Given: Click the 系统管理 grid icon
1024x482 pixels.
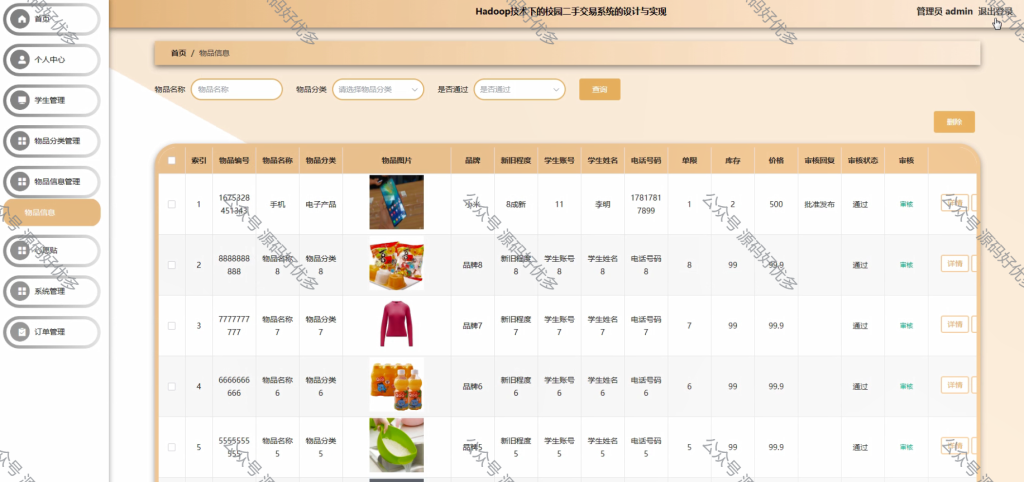Looking at the screenshot, I should coord(21,291).
